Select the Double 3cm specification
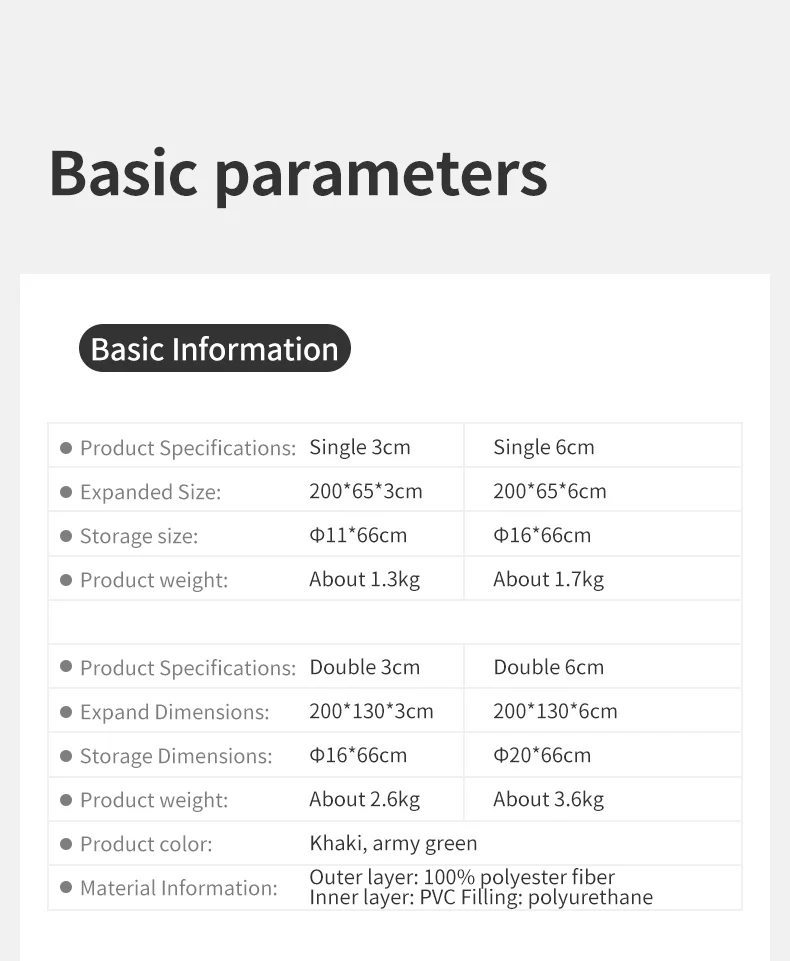Screen dimensions: 790x961 coord(365,667)
